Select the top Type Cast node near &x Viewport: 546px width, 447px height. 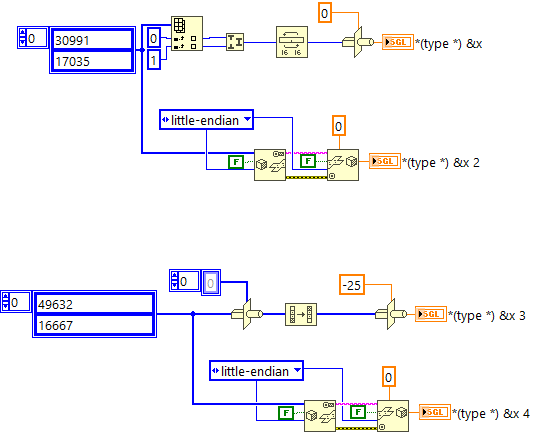coord(358,42)
